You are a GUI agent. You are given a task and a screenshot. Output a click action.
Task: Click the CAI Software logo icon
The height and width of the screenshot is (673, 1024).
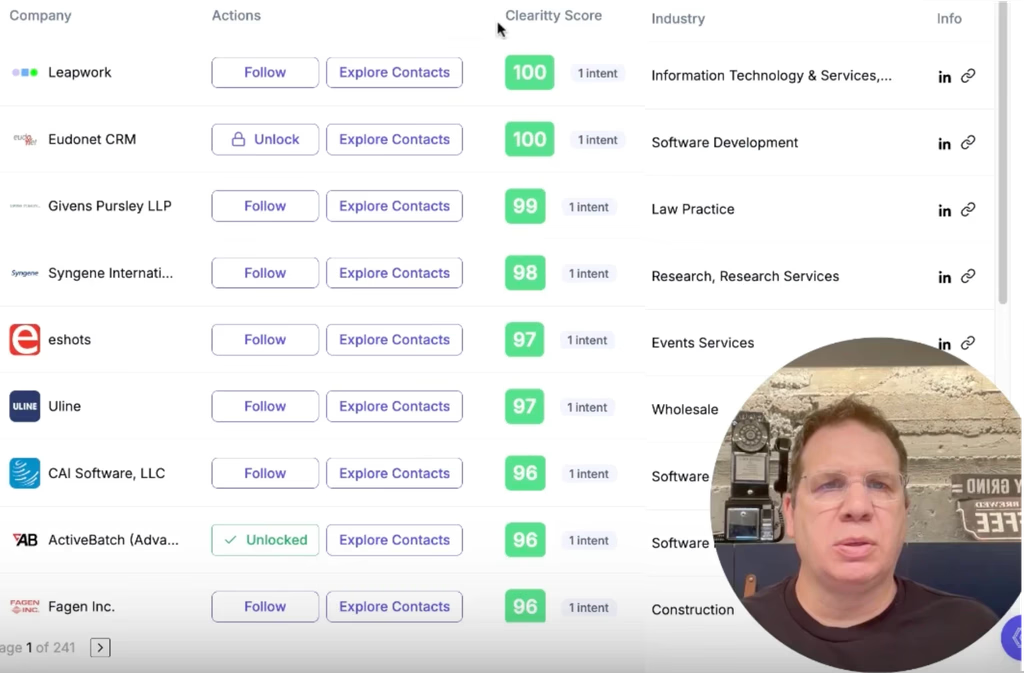tap(25, 473)
